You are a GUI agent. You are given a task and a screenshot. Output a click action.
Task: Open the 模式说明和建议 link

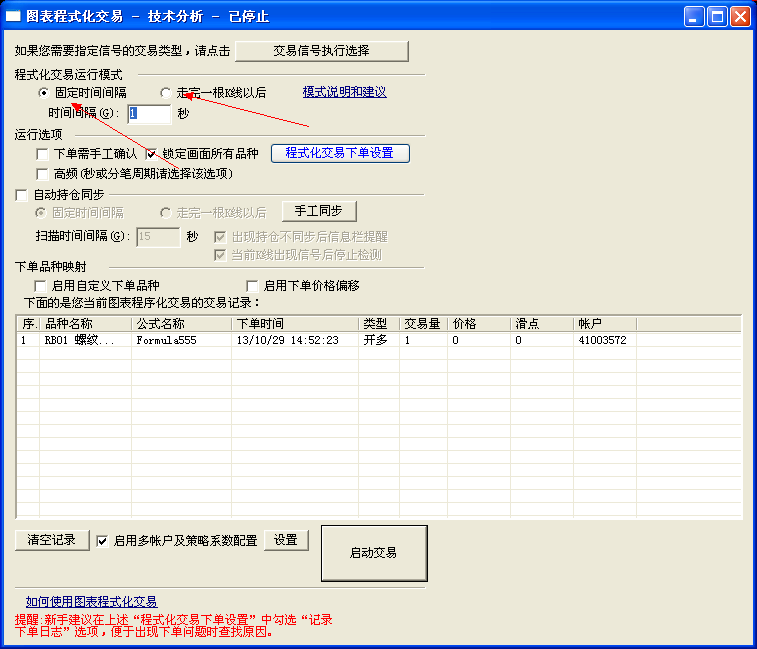pos(344,92)
